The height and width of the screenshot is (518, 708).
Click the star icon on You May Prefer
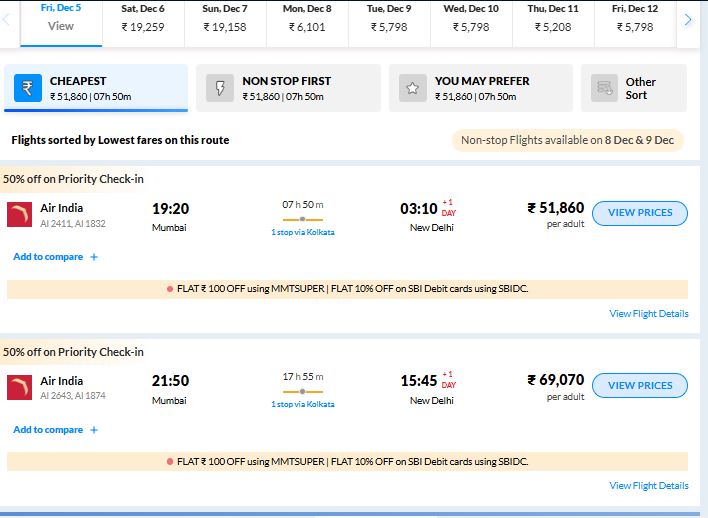[411, 88]
